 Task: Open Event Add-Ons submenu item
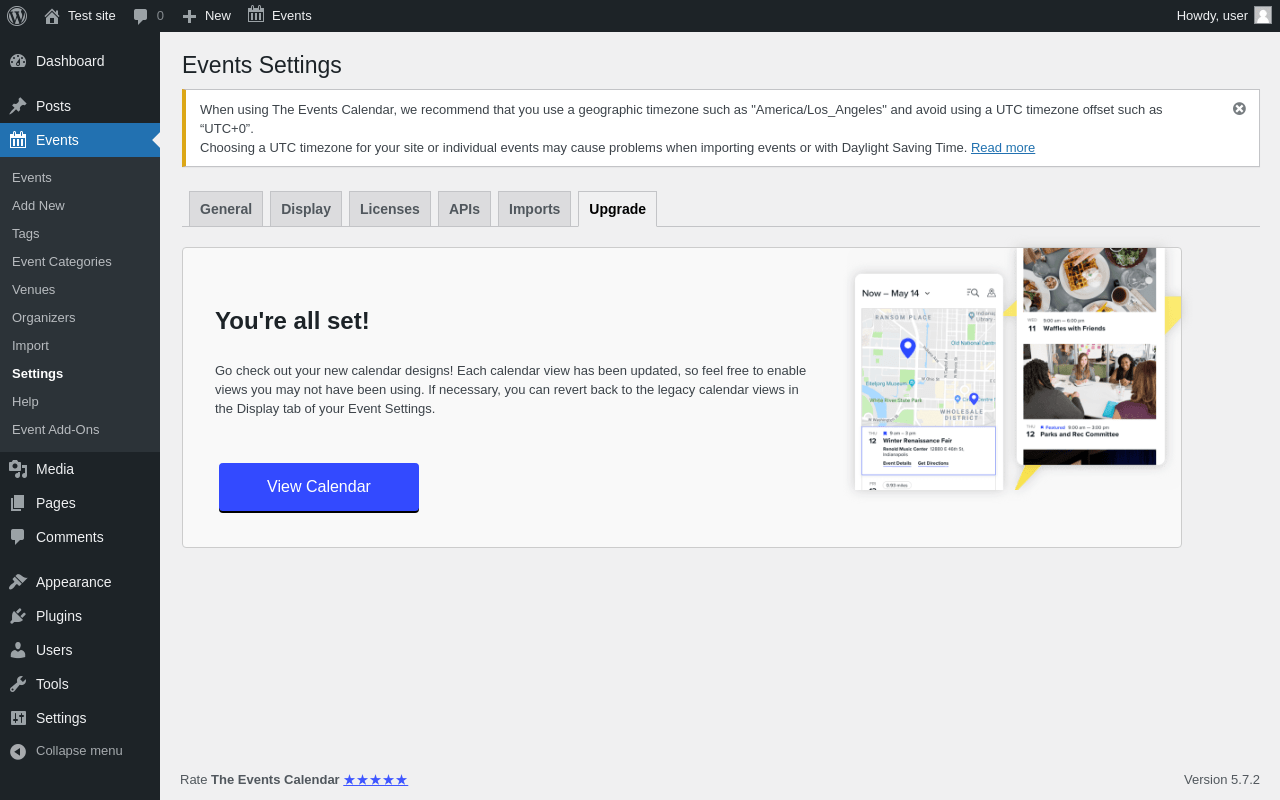[x=56, y=429]
